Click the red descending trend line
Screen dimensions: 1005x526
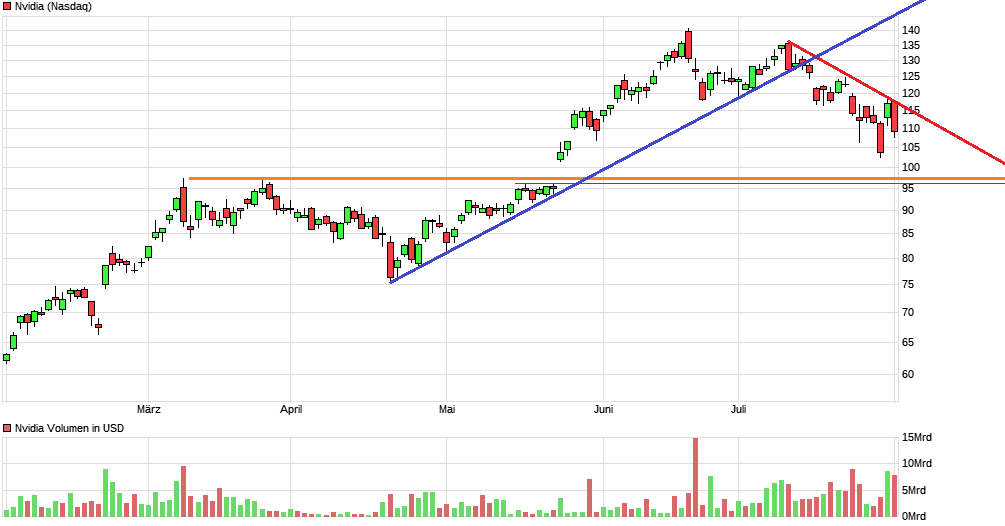[896, 102]
